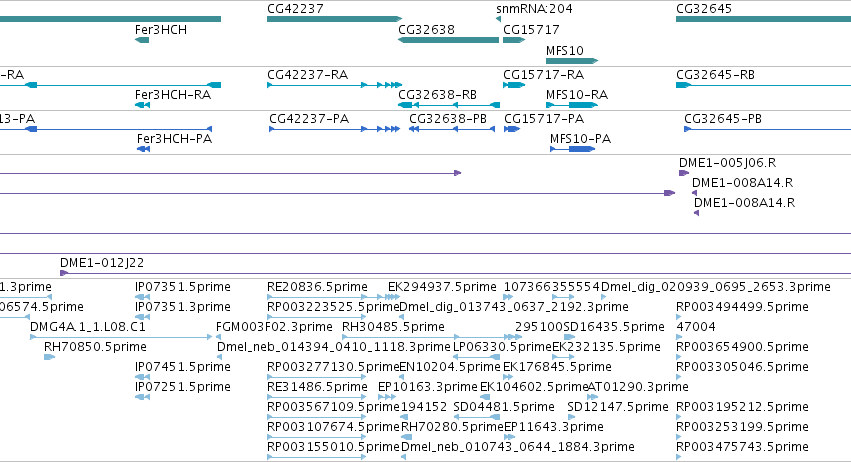Viewport: 851px width, 462px height.
Task: Open the RE31486.5prime EST label
Action: (317, 387)
